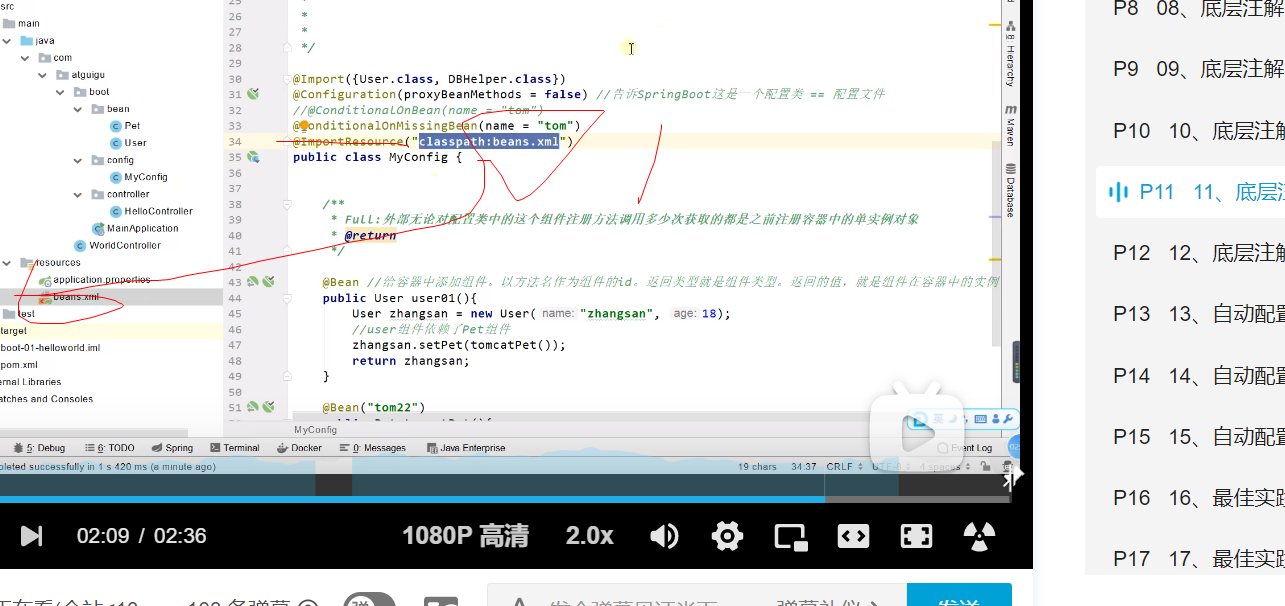Select episode P17 in playlist

(x=1199, y=558)
